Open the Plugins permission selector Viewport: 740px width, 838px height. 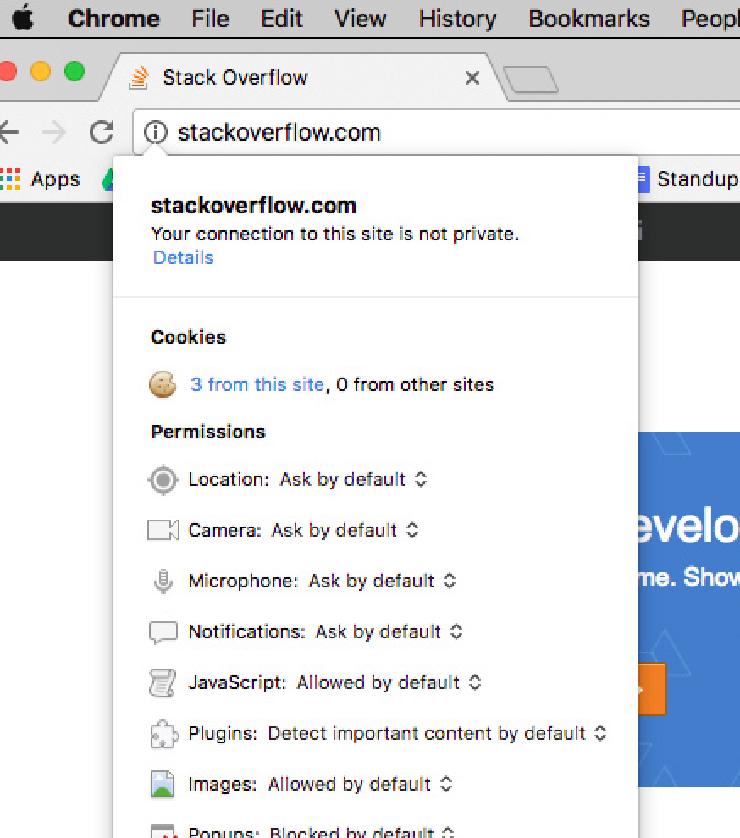pyautogui.click(x=601, y=733)
